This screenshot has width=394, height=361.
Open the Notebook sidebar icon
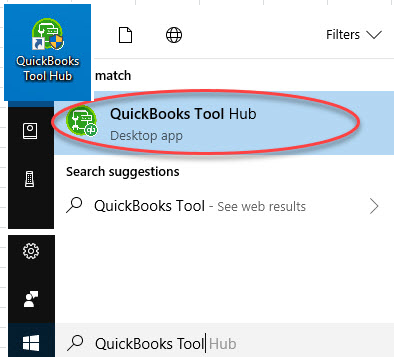pos(30,131)
